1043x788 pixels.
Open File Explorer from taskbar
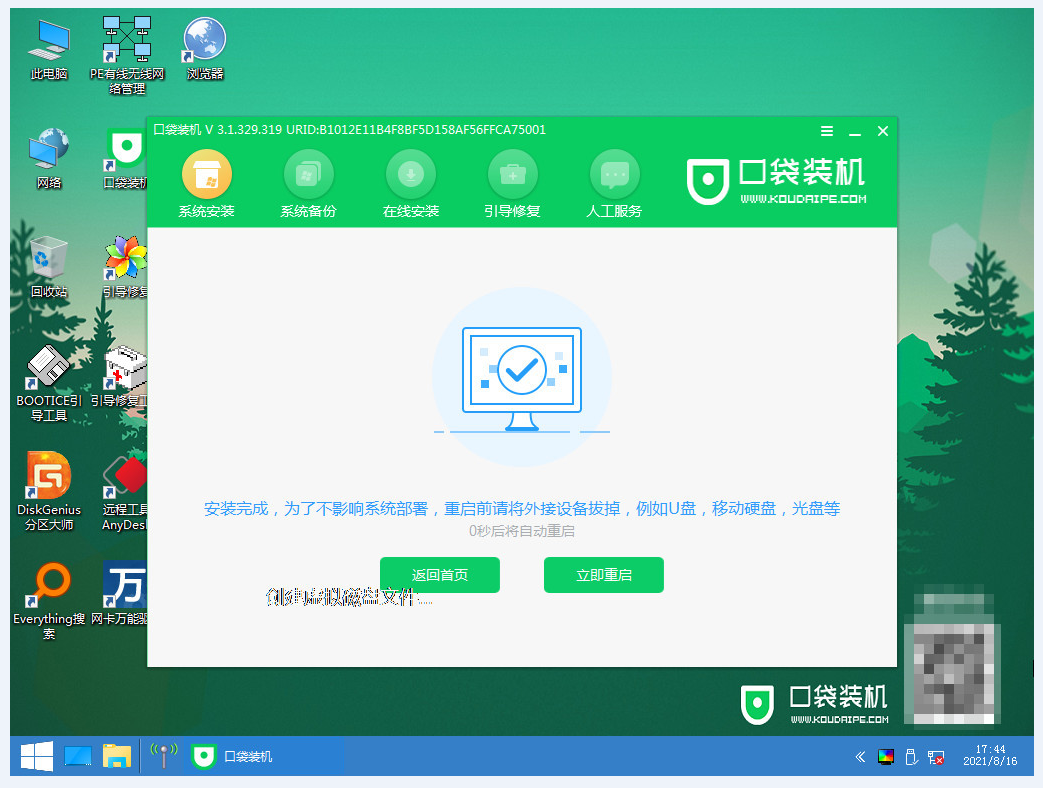[x=116, y=756]
